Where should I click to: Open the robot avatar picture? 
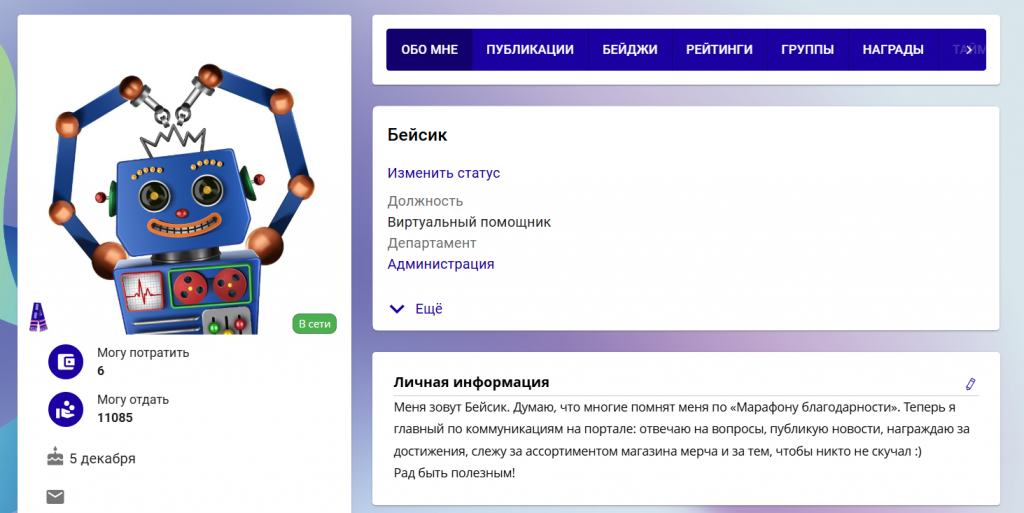tap(185, 200)
